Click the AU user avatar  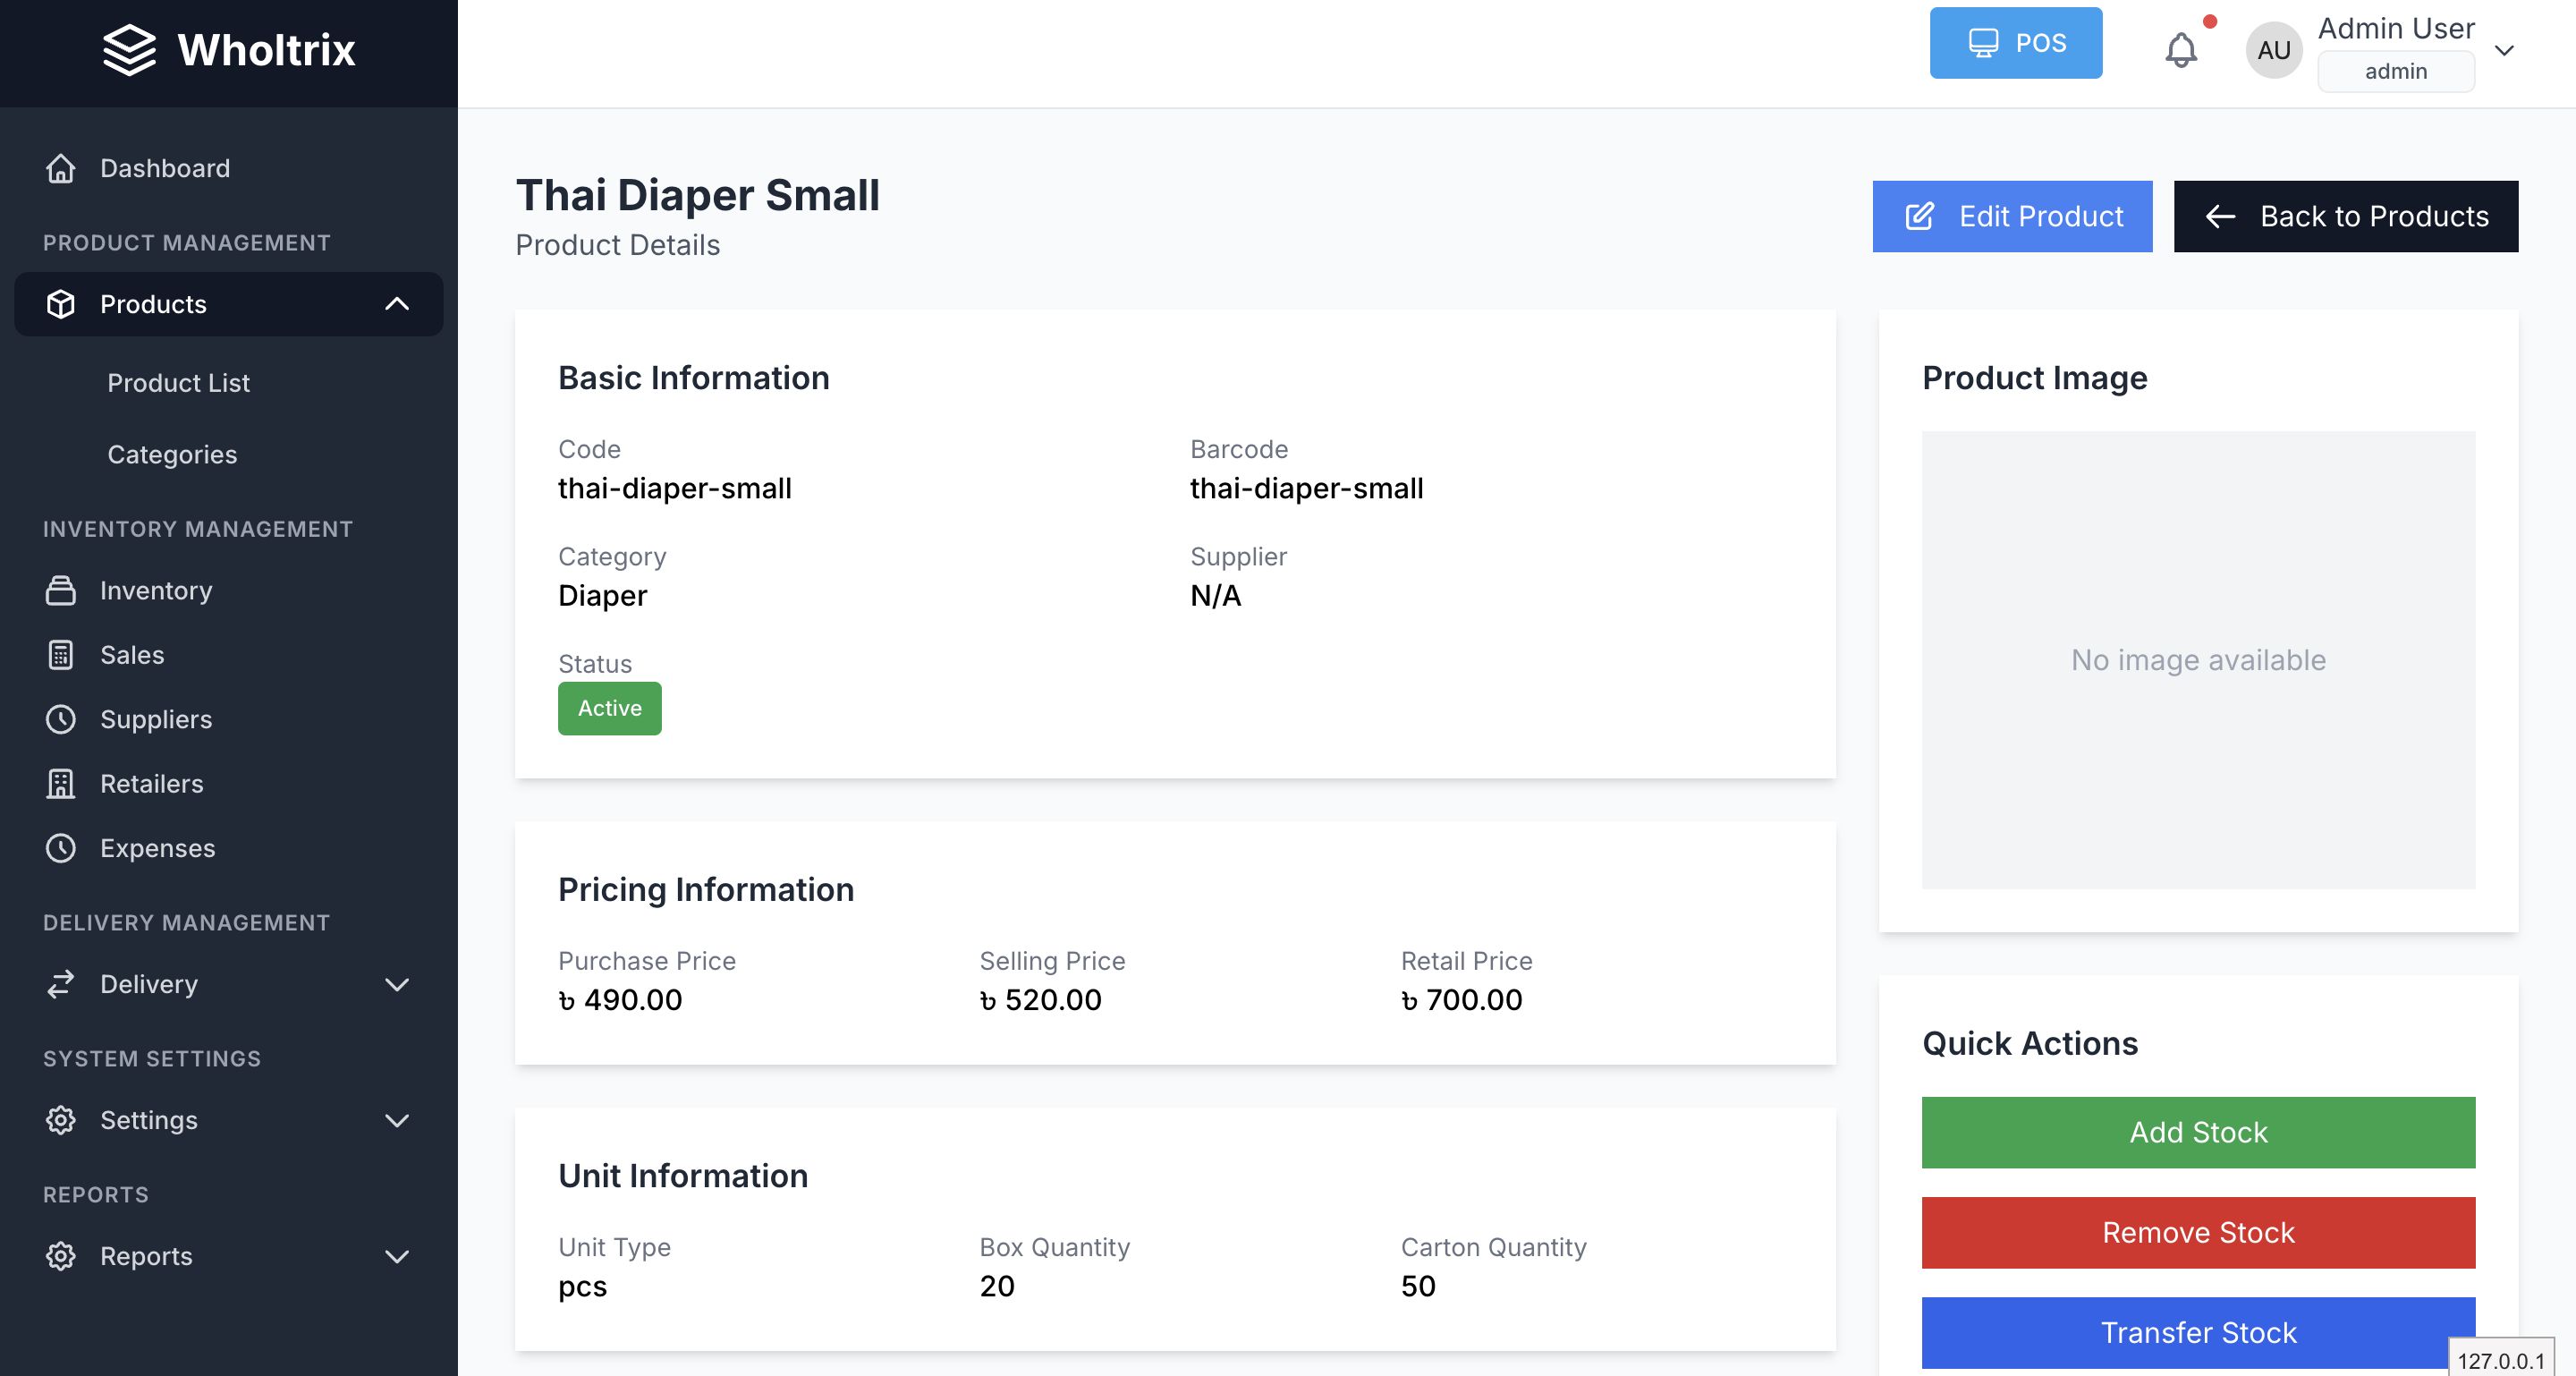2273,50
